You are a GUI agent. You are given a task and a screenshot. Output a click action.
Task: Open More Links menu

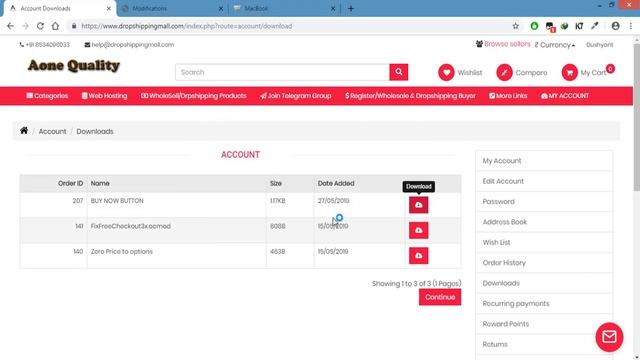[x=508, y=96]
